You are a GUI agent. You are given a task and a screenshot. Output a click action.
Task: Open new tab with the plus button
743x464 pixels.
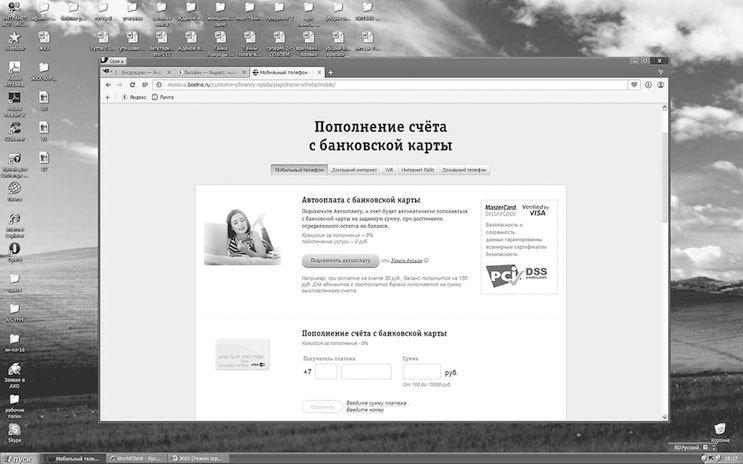(x=331, y=72)
